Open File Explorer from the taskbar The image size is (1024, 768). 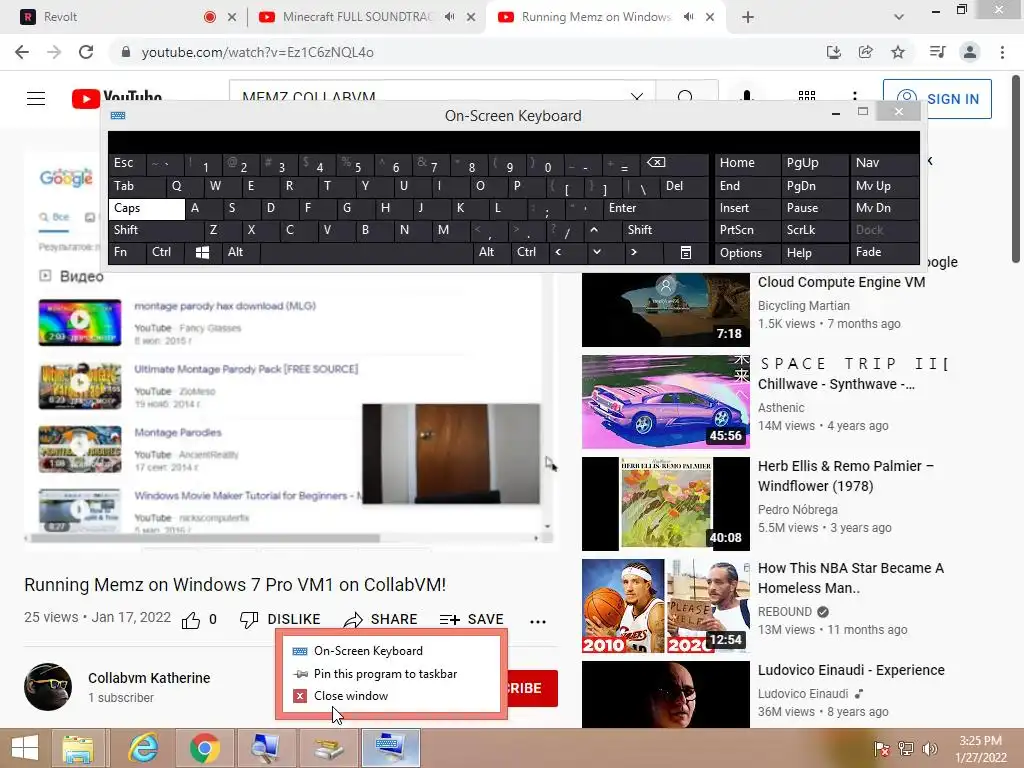click(78, 748)
